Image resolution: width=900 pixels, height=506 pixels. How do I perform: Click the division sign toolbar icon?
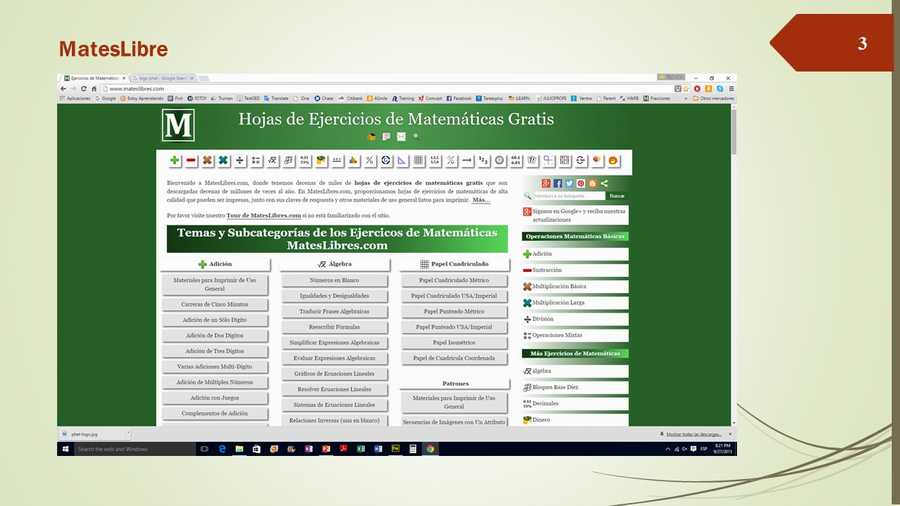[240, 161]
